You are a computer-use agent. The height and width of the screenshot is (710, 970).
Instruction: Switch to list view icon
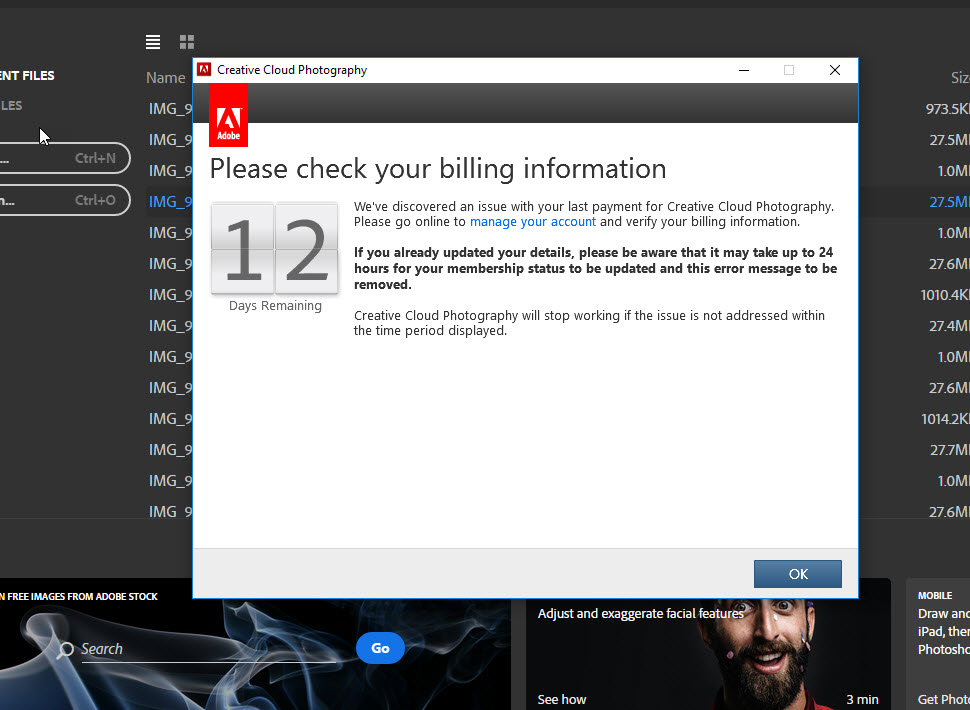(x=153, y=41)
